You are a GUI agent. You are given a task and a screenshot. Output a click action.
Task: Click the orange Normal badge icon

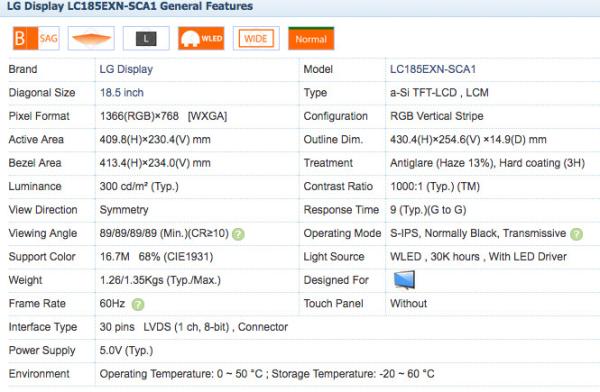(x=311, y=38)
